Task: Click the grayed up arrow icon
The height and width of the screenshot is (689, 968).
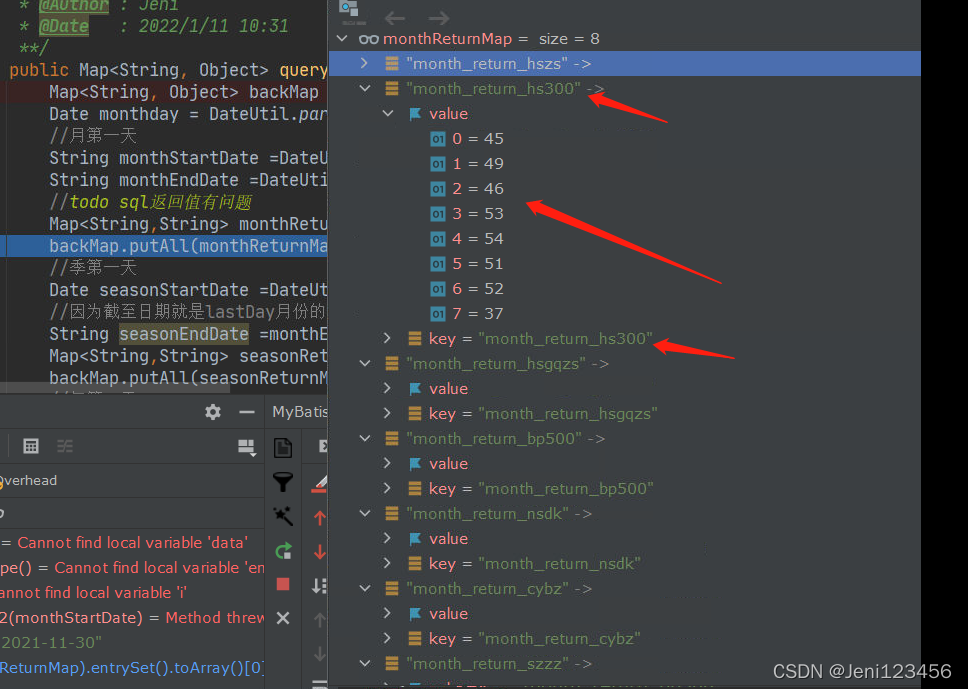Action: coord(319,619)
